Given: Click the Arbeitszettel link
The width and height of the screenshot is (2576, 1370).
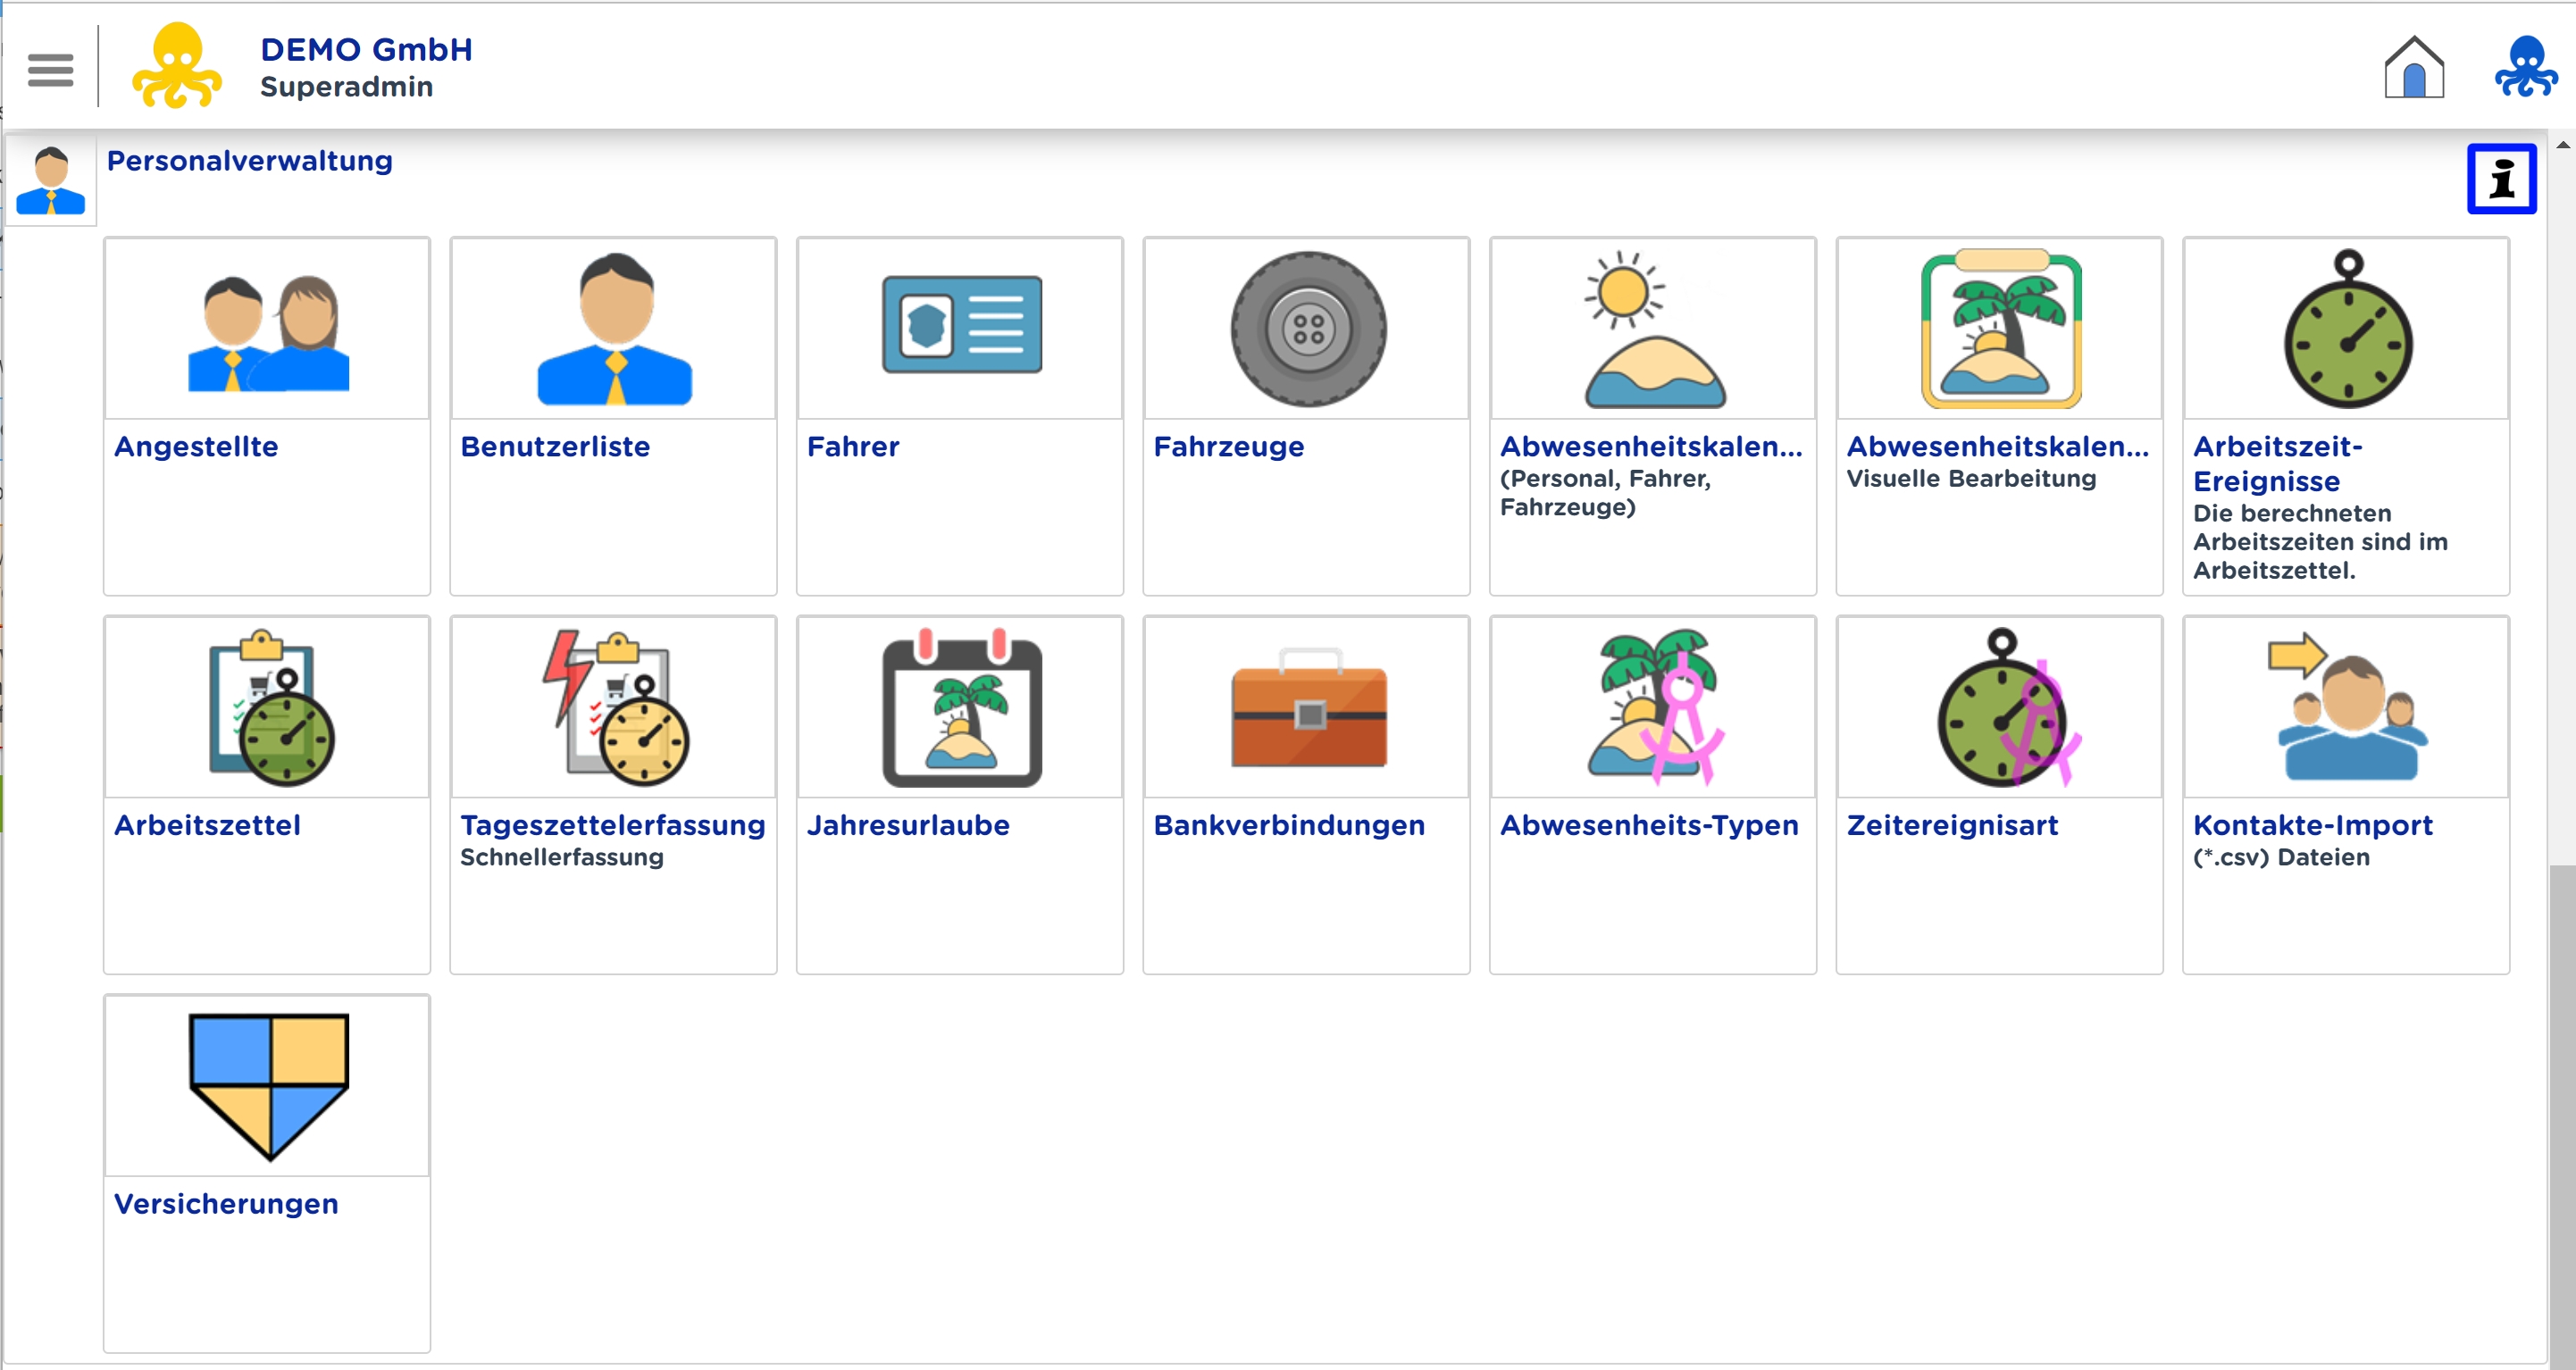Looking at the screenshot, I should tap(207, 825).
